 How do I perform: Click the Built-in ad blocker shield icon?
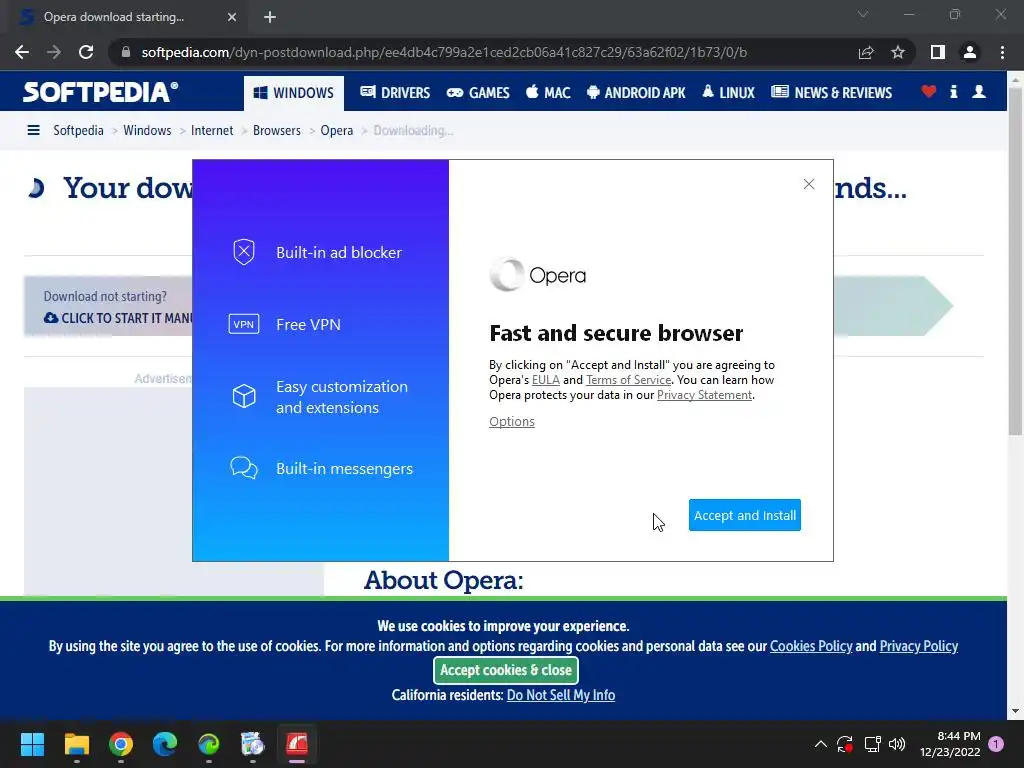tap(244, 252)
